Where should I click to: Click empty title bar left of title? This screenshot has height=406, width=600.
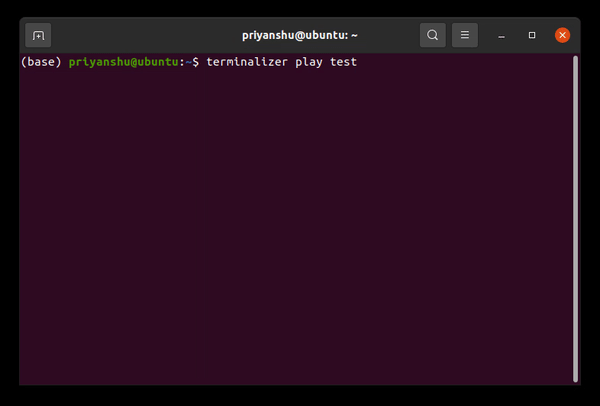(140, 35)
